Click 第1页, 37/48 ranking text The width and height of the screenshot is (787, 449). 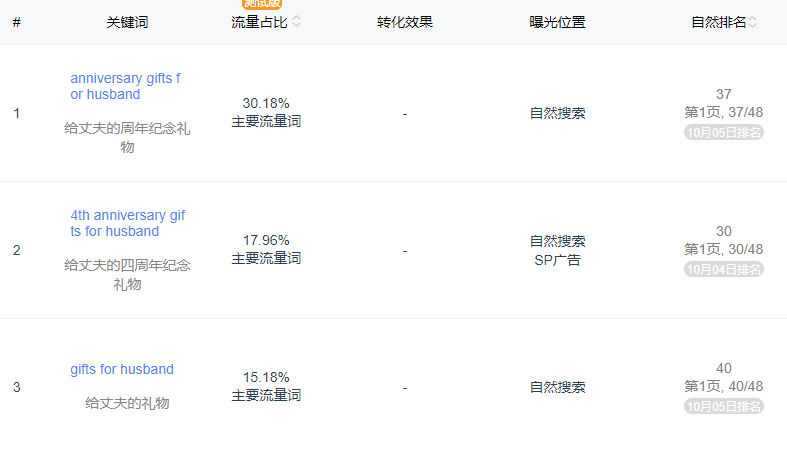pos(724,112)
